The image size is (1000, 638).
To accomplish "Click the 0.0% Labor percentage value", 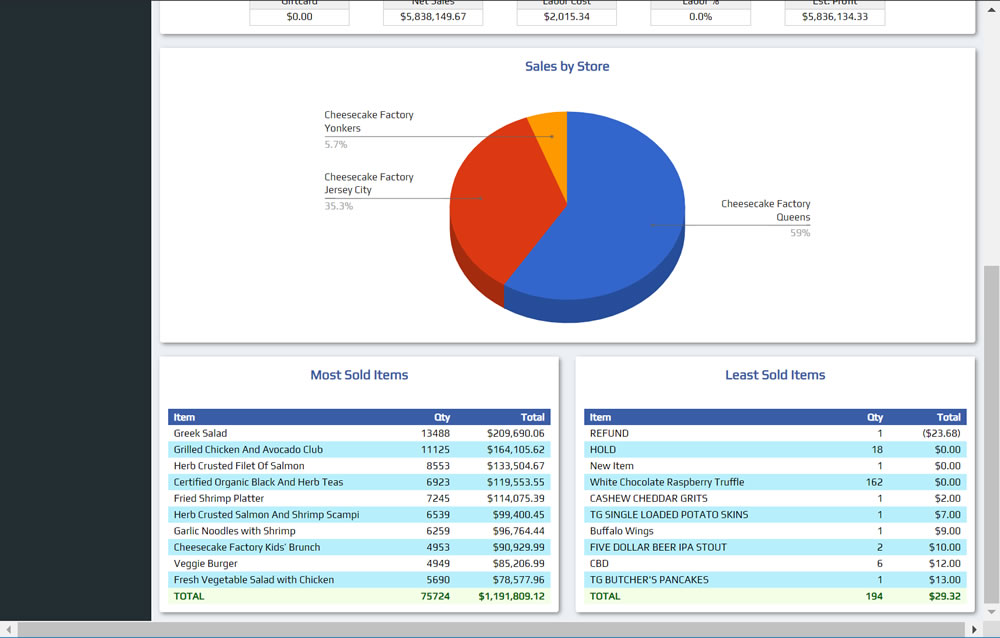I will click(700, 17).
